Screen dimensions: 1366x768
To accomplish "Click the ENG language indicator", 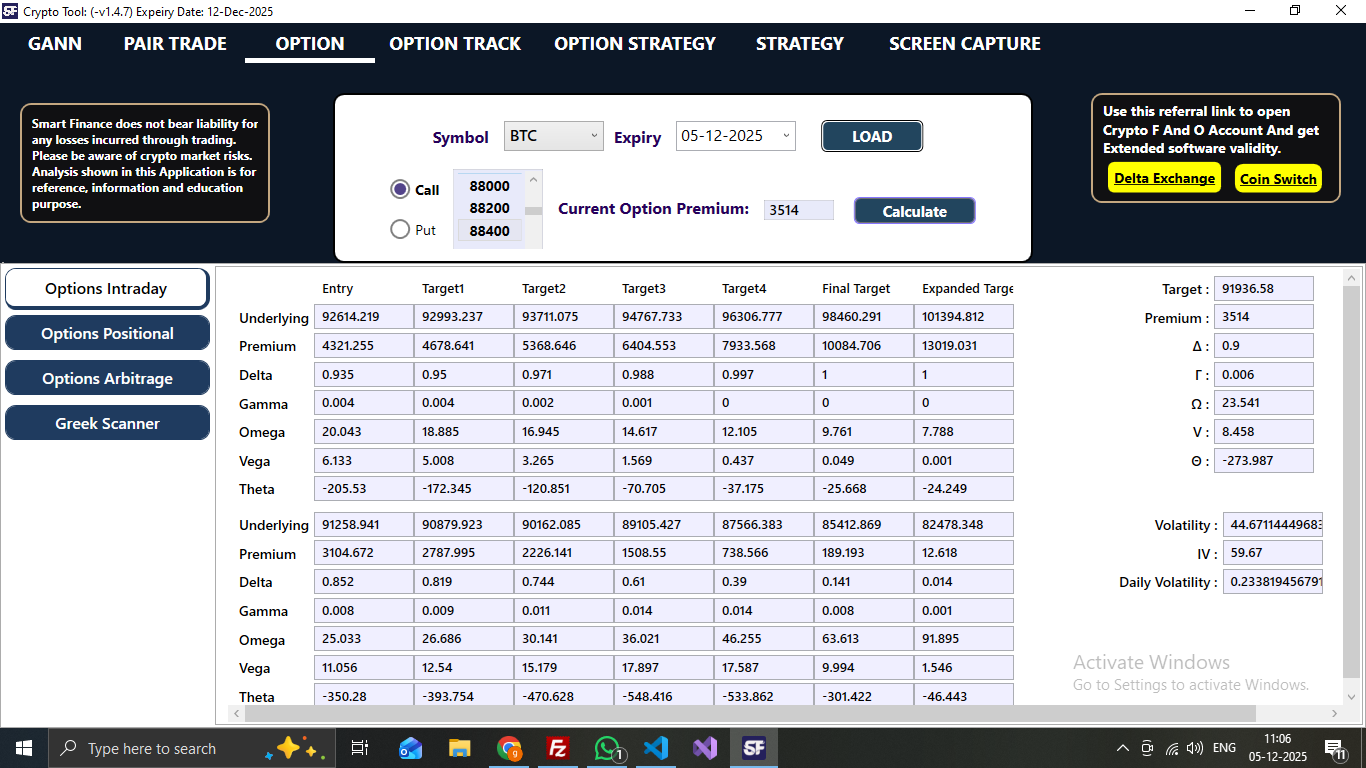I will tap(1223, 747).
